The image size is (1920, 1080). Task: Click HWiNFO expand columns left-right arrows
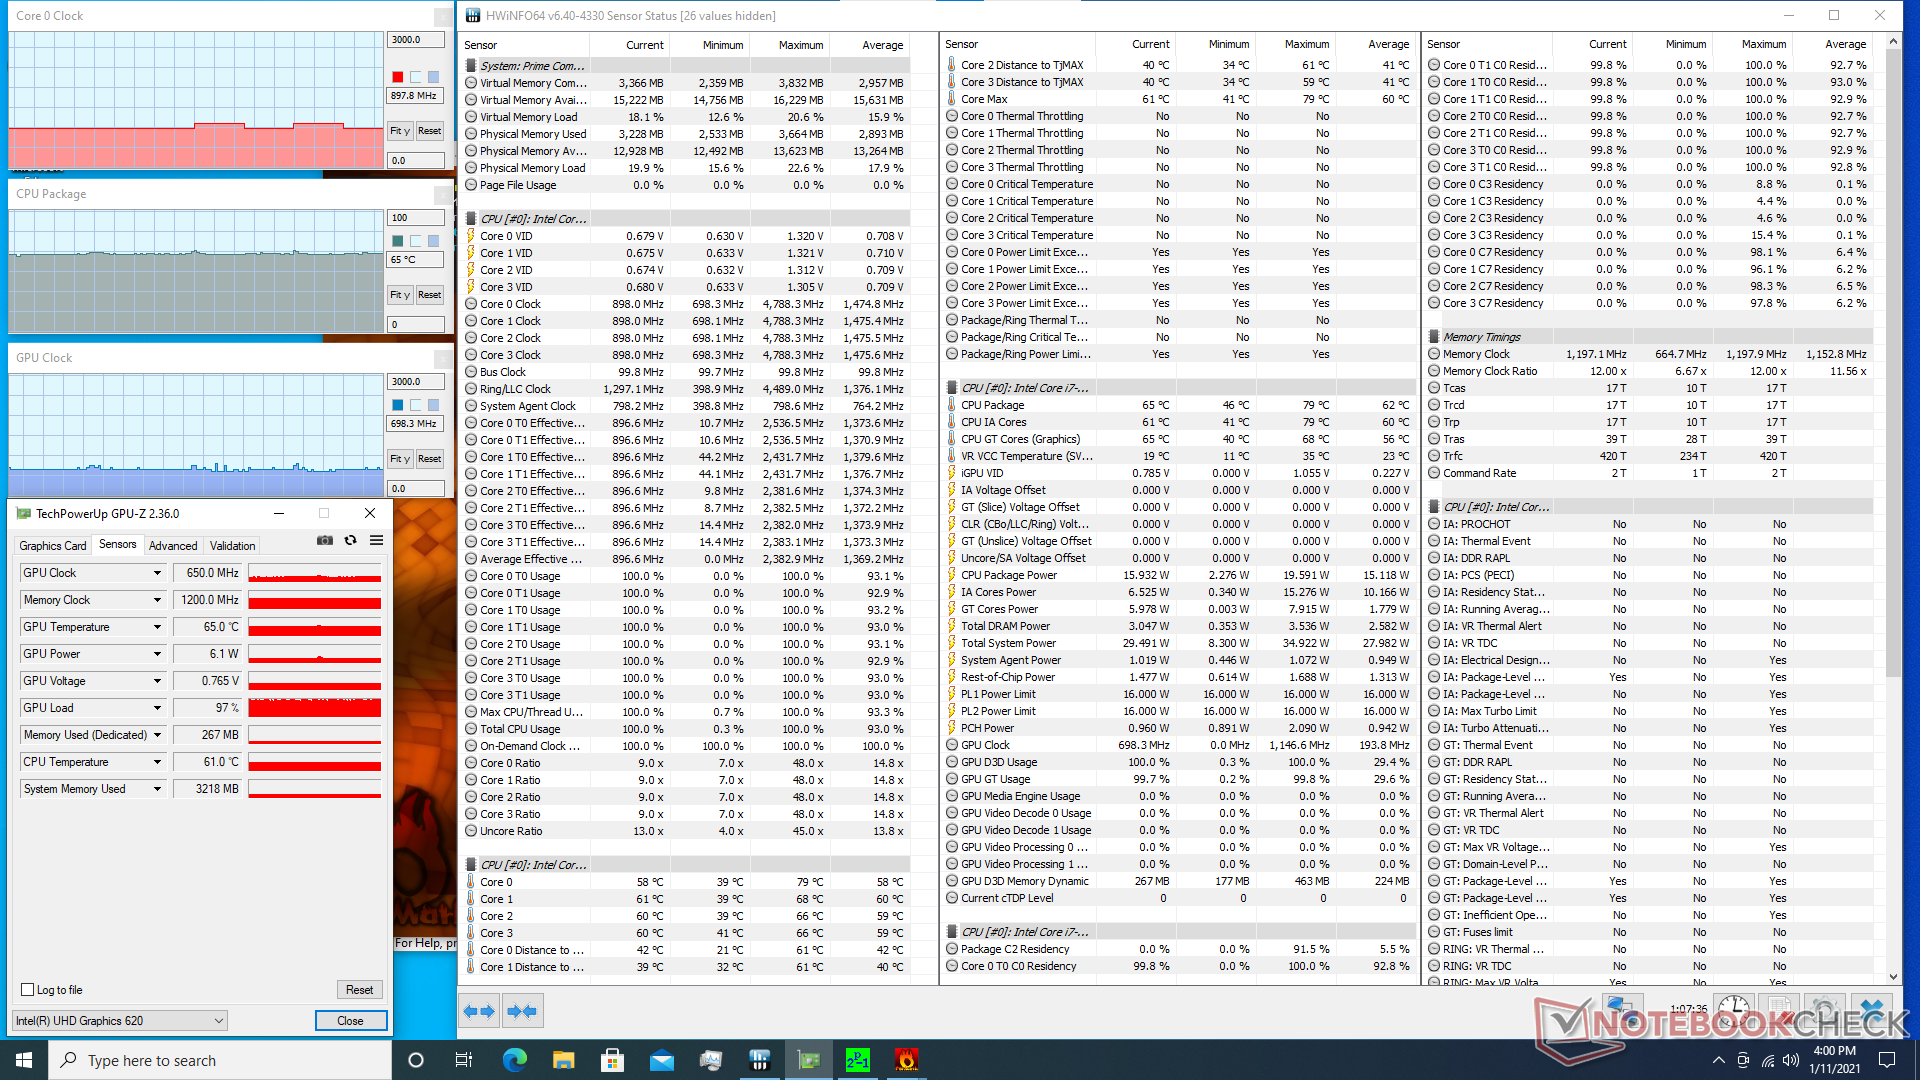click(x=479, y=1011)
